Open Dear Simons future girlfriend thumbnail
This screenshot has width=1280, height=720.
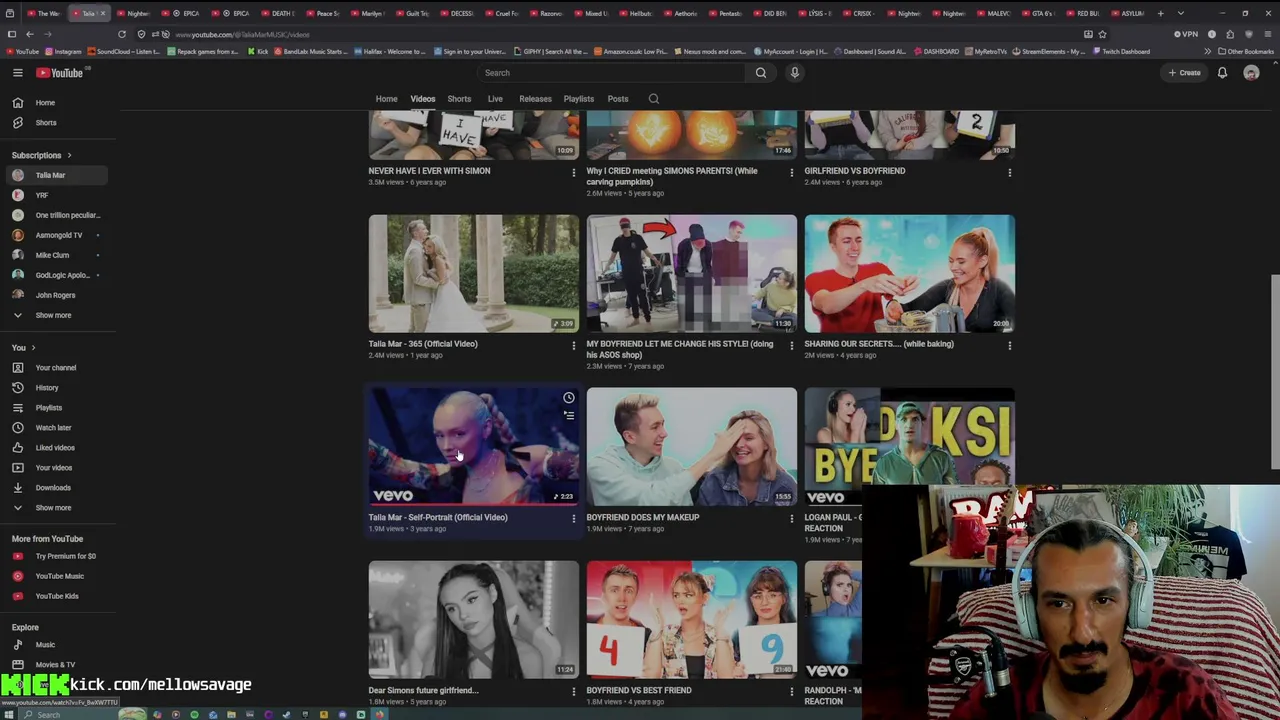click(473, 619)
